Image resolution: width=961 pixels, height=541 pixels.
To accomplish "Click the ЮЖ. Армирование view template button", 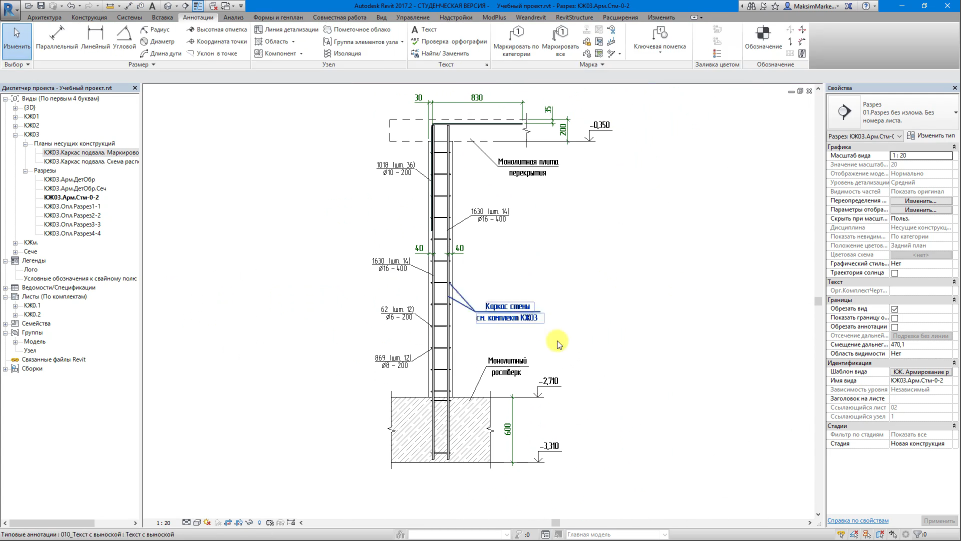I will tap(921, 372).
